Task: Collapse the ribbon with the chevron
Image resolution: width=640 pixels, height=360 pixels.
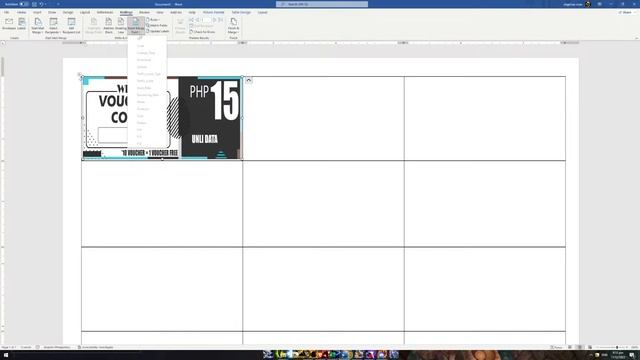Action: 636,38
